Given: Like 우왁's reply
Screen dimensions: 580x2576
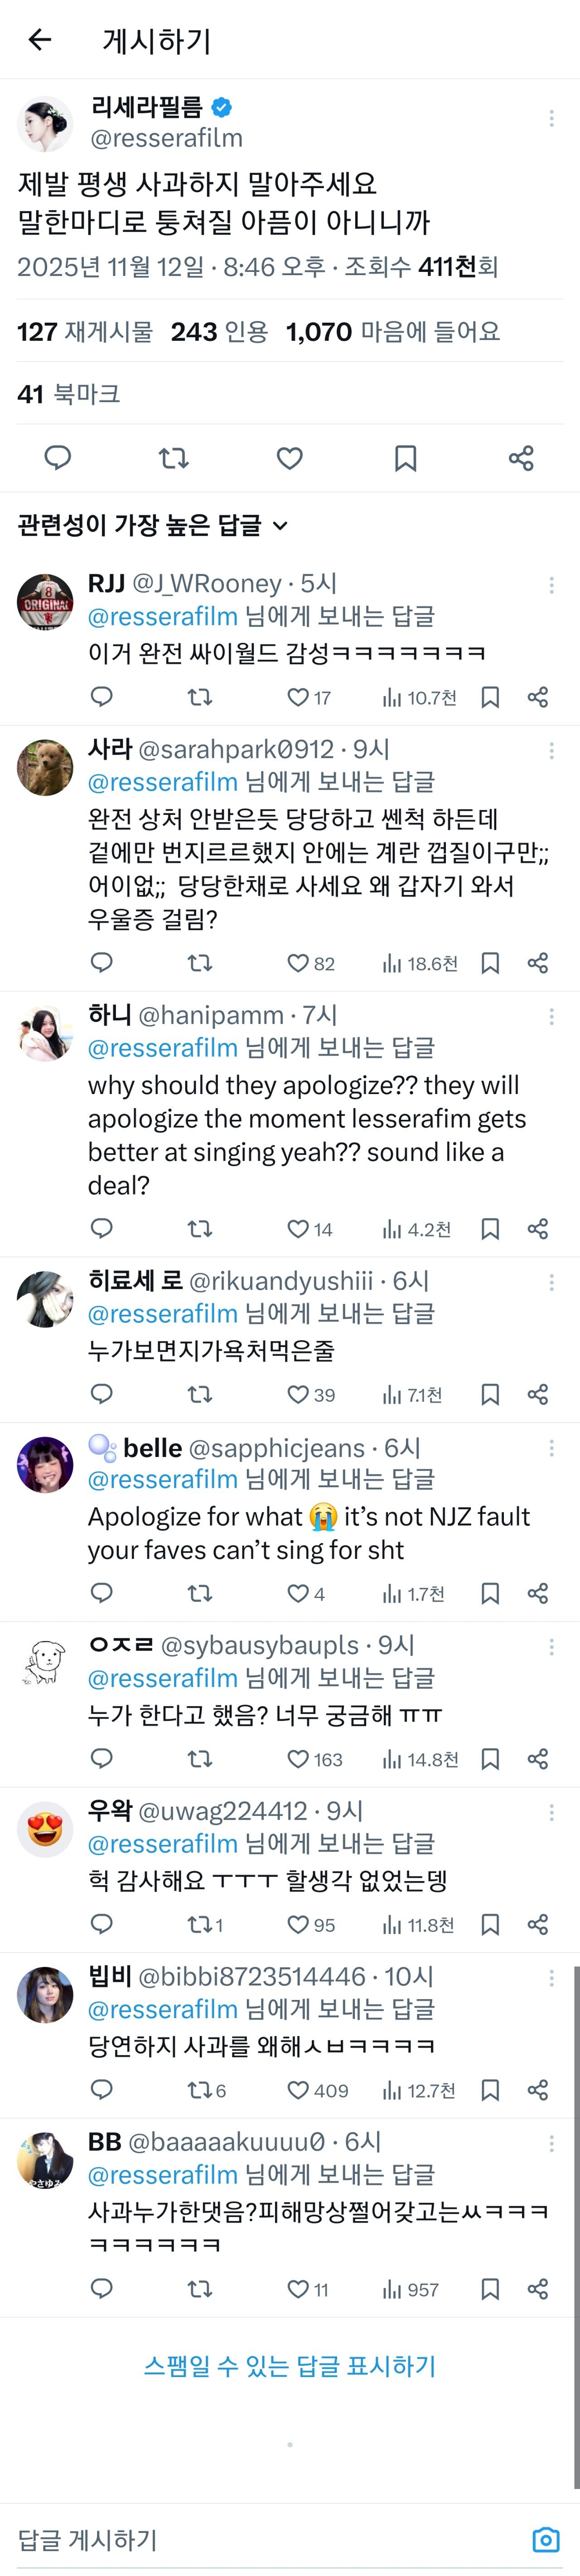Looking at the screenshot, I should [x=298, y=1925].
